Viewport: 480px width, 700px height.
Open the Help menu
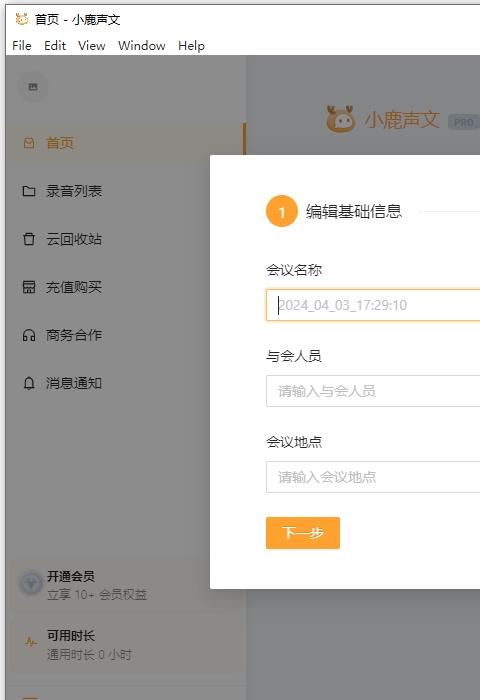coord(191,46)
